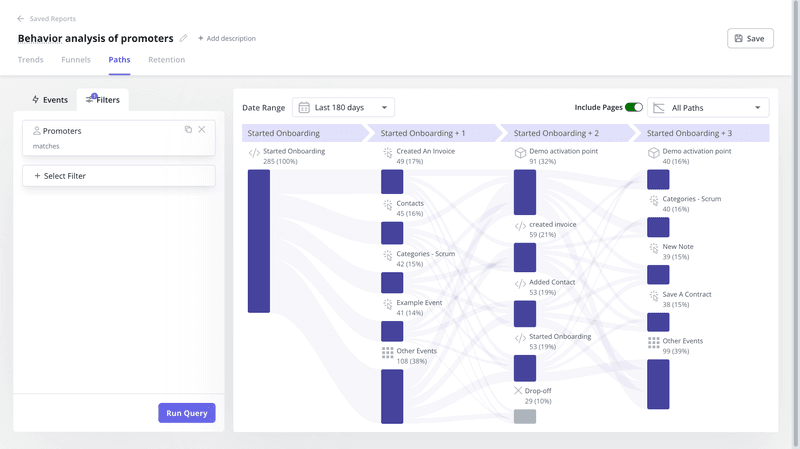Click Add description link
Viewport: 800px width, 449px height.
227,39
